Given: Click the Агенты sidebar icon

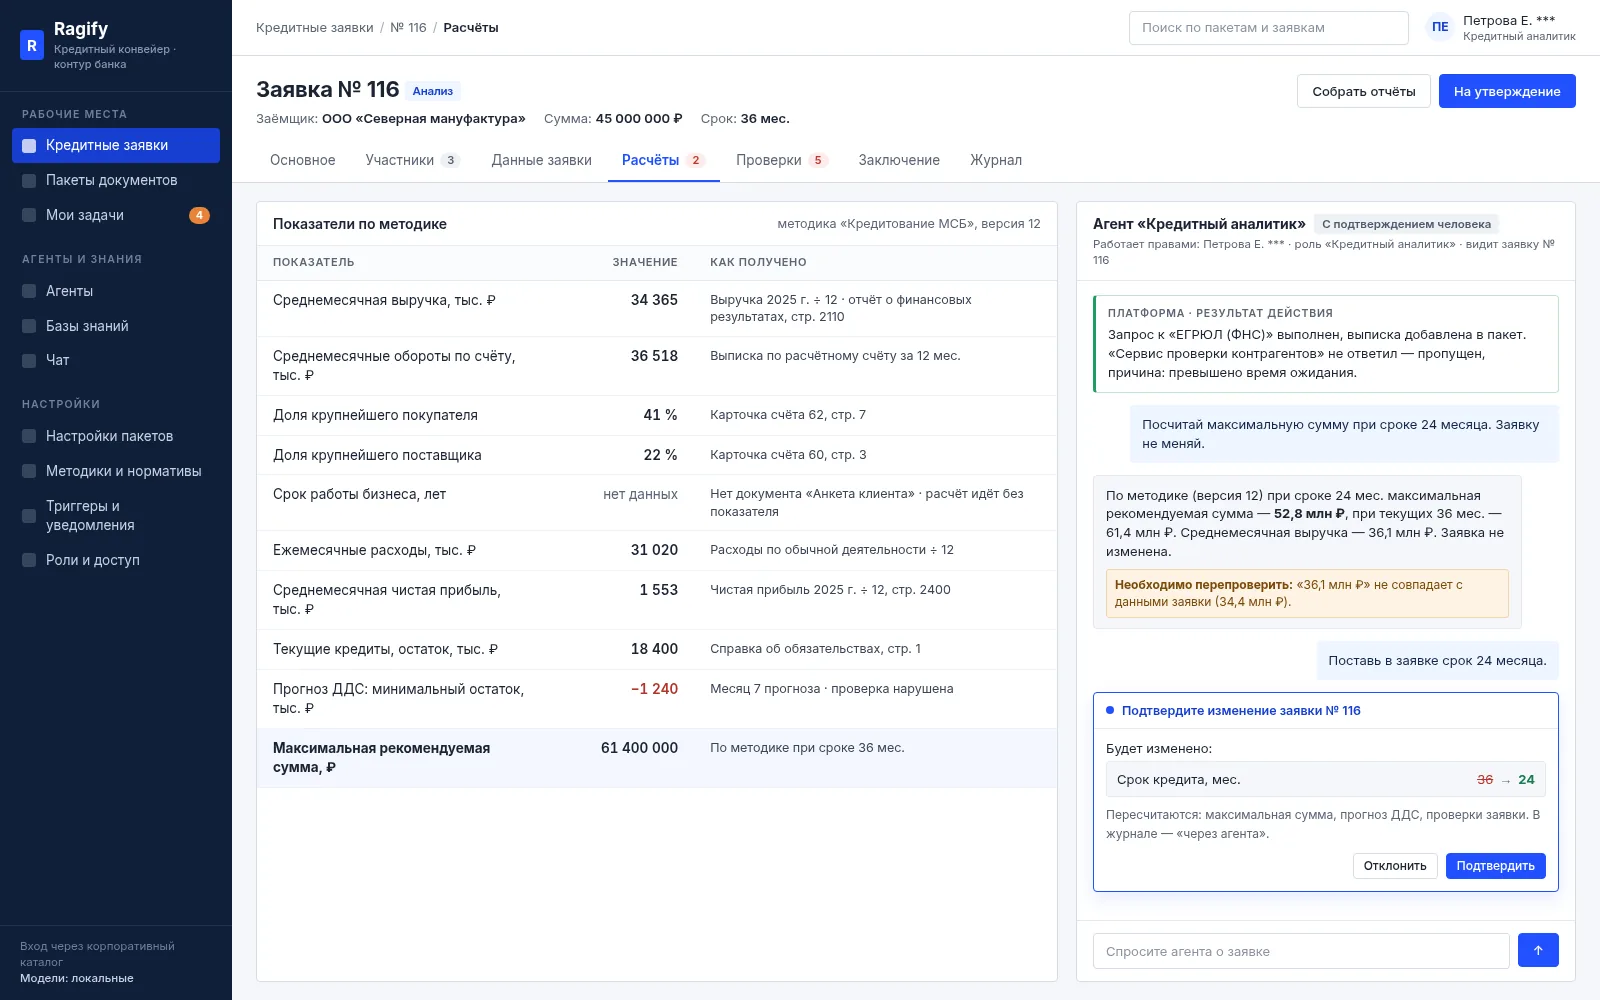Looking at the screenshot, I should pos(29,291).
